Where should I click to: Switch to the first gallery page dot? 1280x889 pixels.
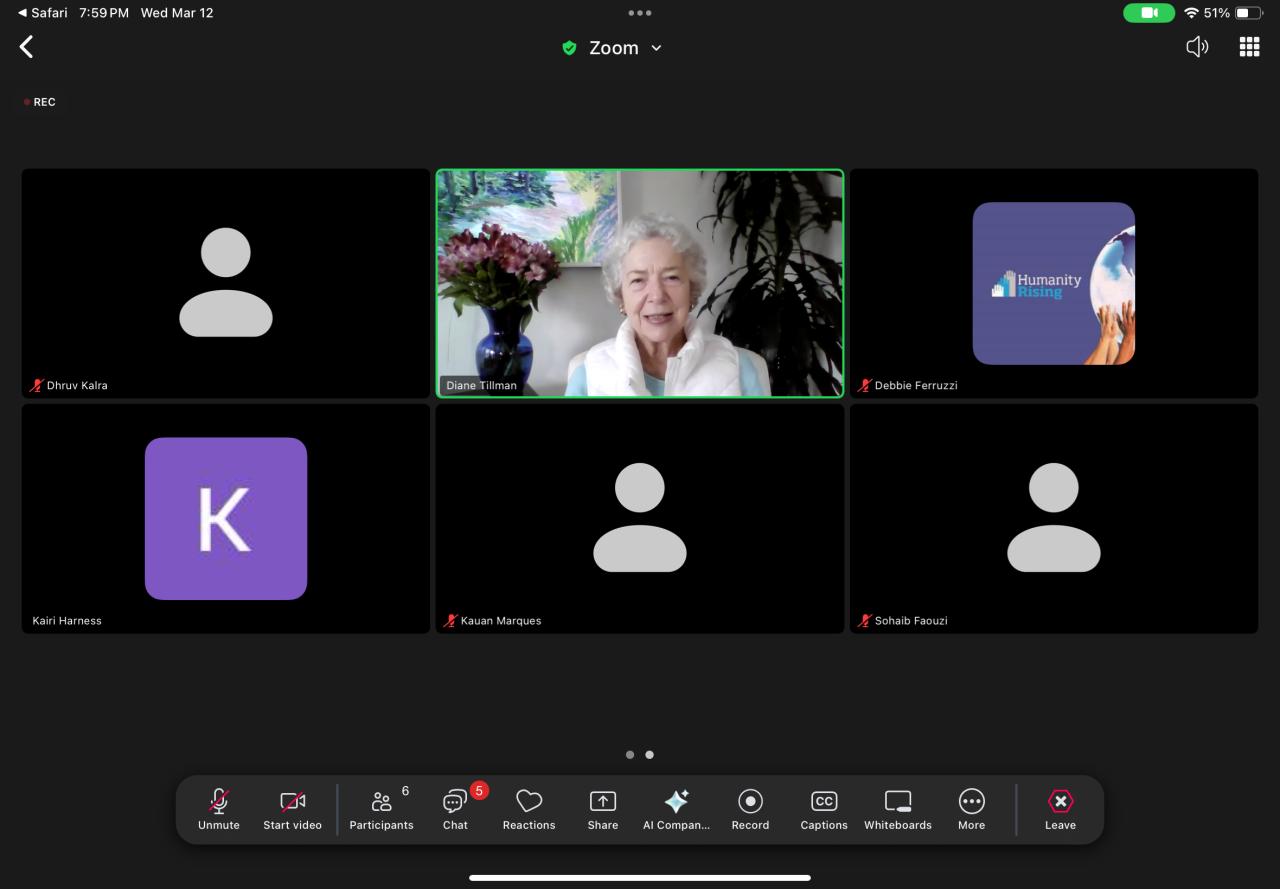click(630, 755)
